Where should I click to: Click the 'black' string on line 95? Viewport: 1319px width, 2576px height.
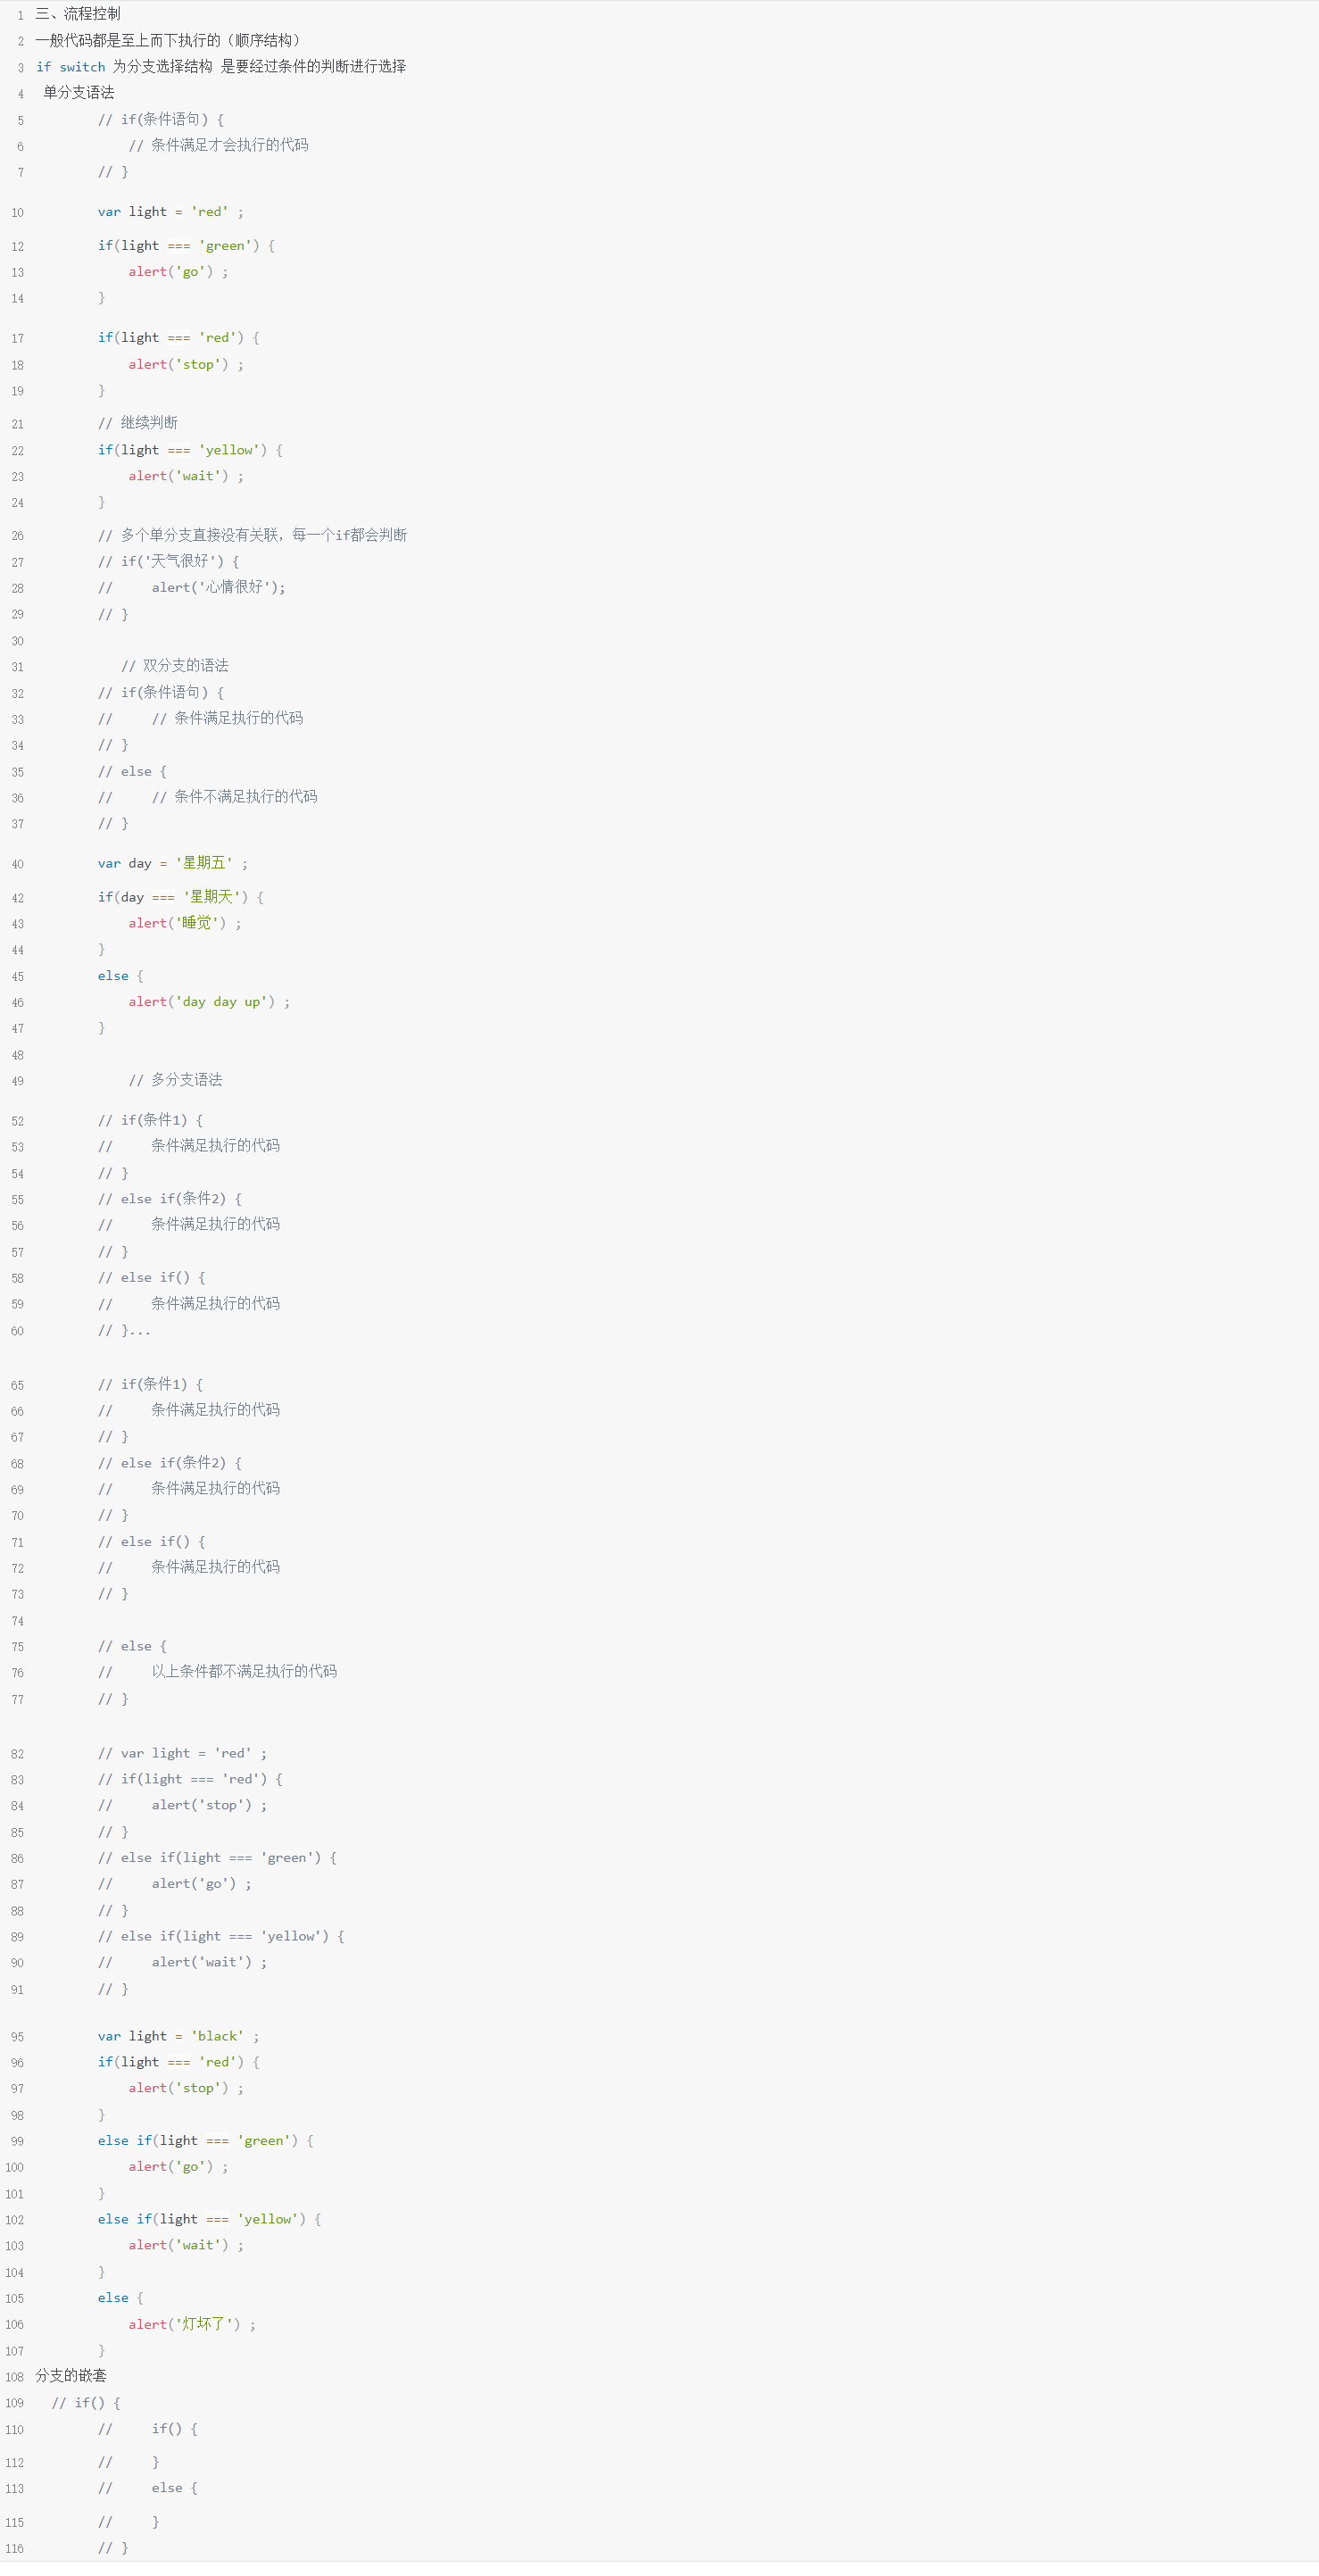tap(217, 2036)
